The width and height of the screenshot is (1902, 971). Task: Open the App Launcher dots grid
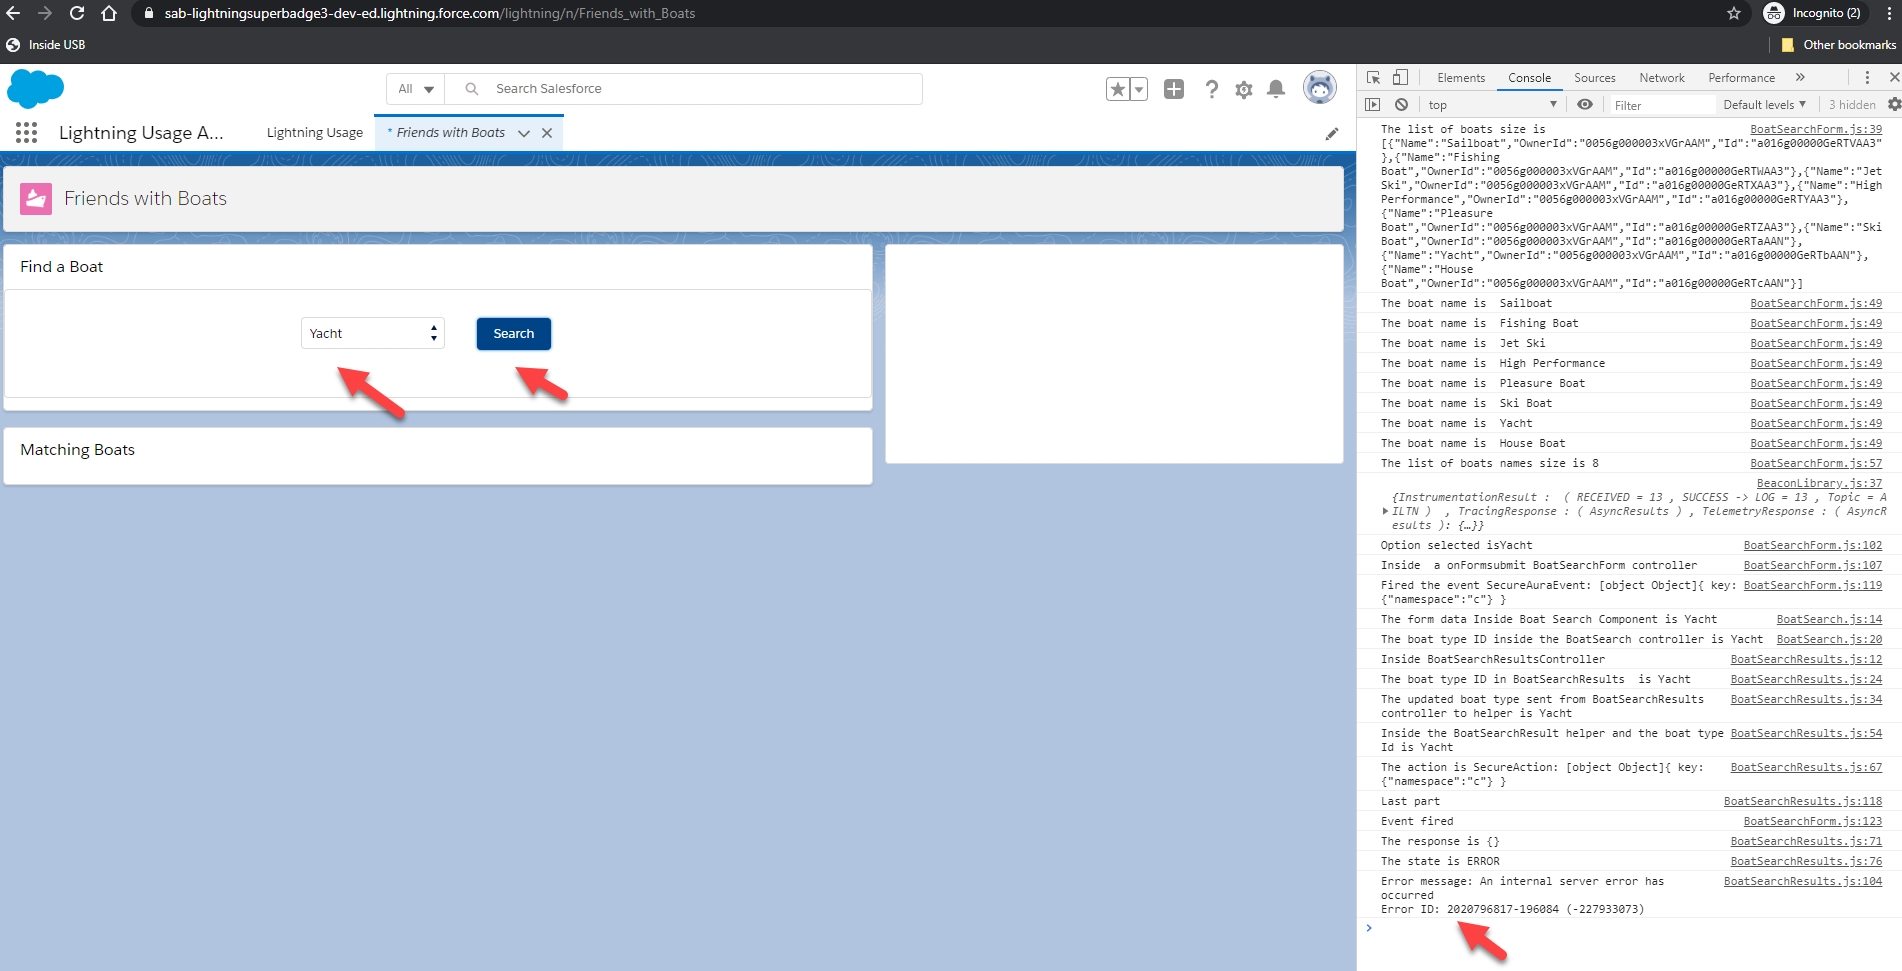27,132
